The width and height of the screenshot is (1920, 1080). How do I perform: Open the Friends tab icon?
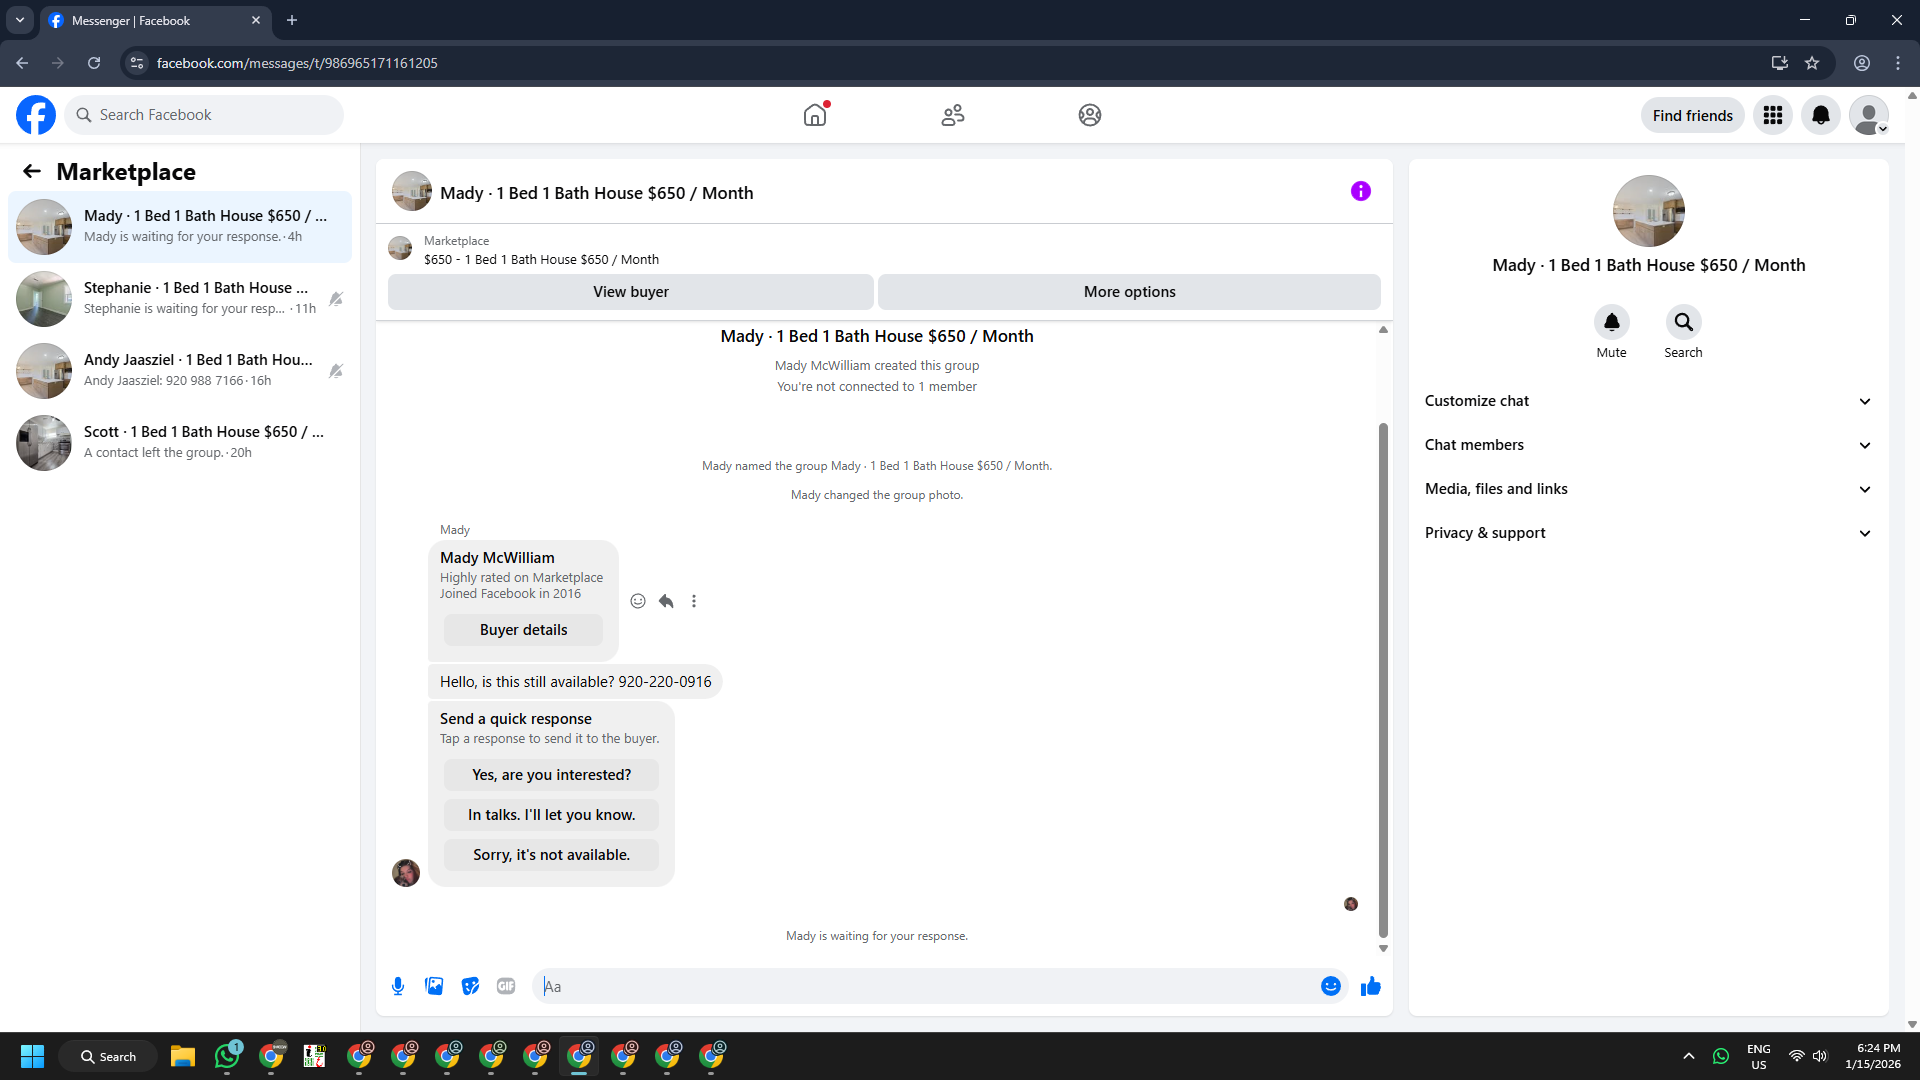952,115
